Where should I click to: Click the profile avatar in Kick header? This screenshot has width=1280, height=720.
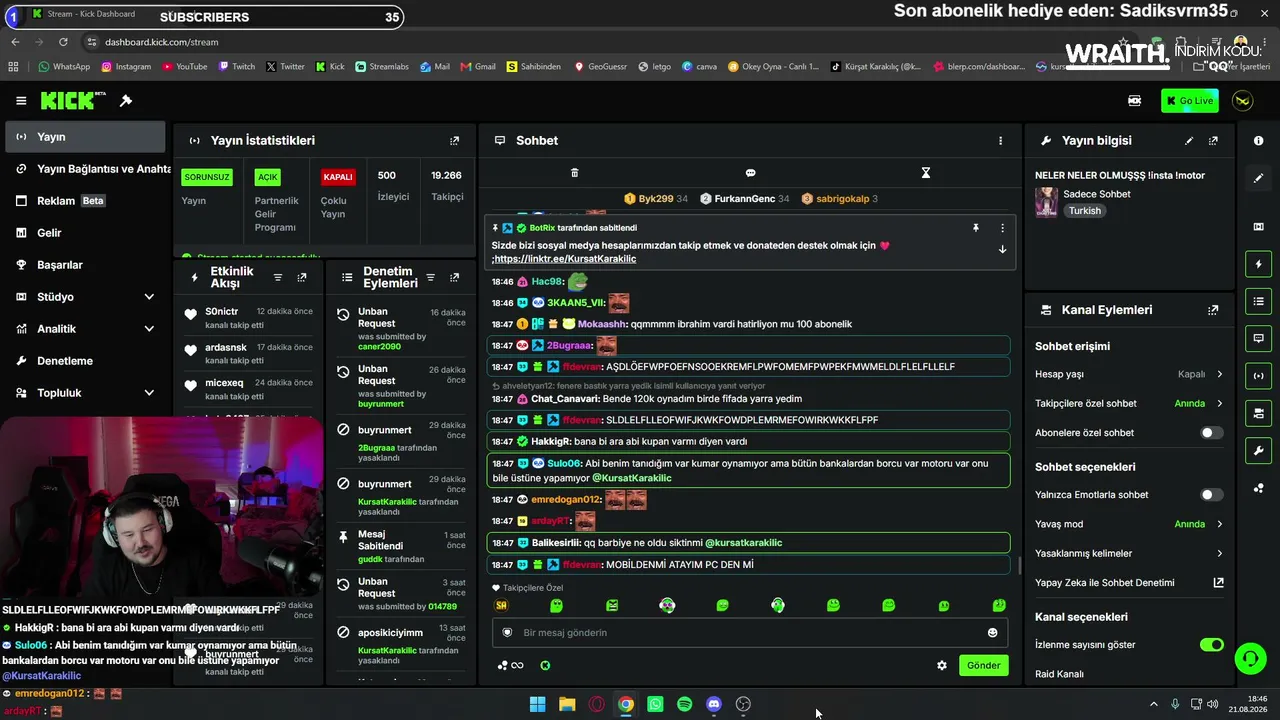tap(1242, 101)
